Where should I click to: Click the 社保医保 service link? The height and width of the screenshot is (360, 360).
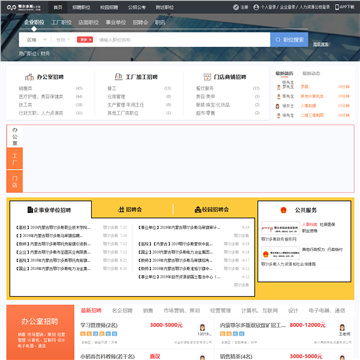pos(327,224)
